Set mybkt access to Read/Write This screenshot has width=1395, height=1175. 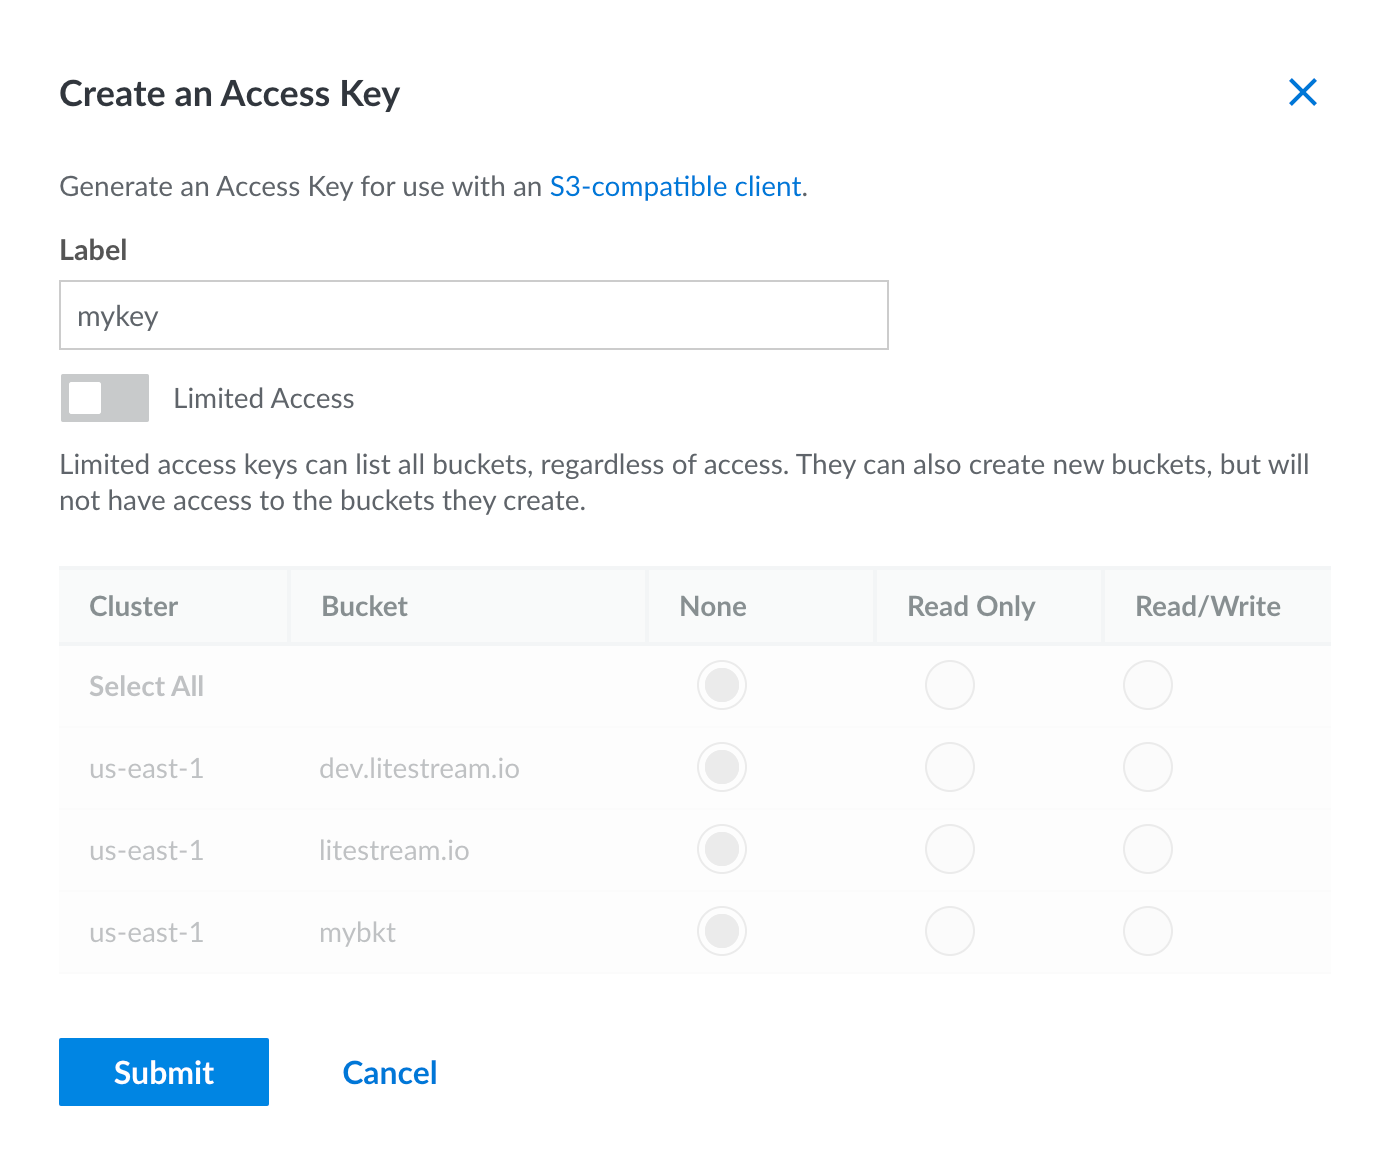click(1147, 931)
